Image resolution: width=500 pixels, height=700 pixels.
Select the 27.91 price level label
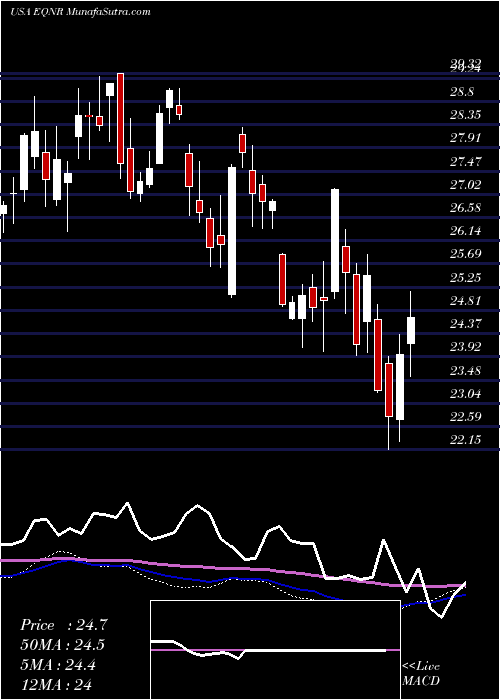click(465, 138)
